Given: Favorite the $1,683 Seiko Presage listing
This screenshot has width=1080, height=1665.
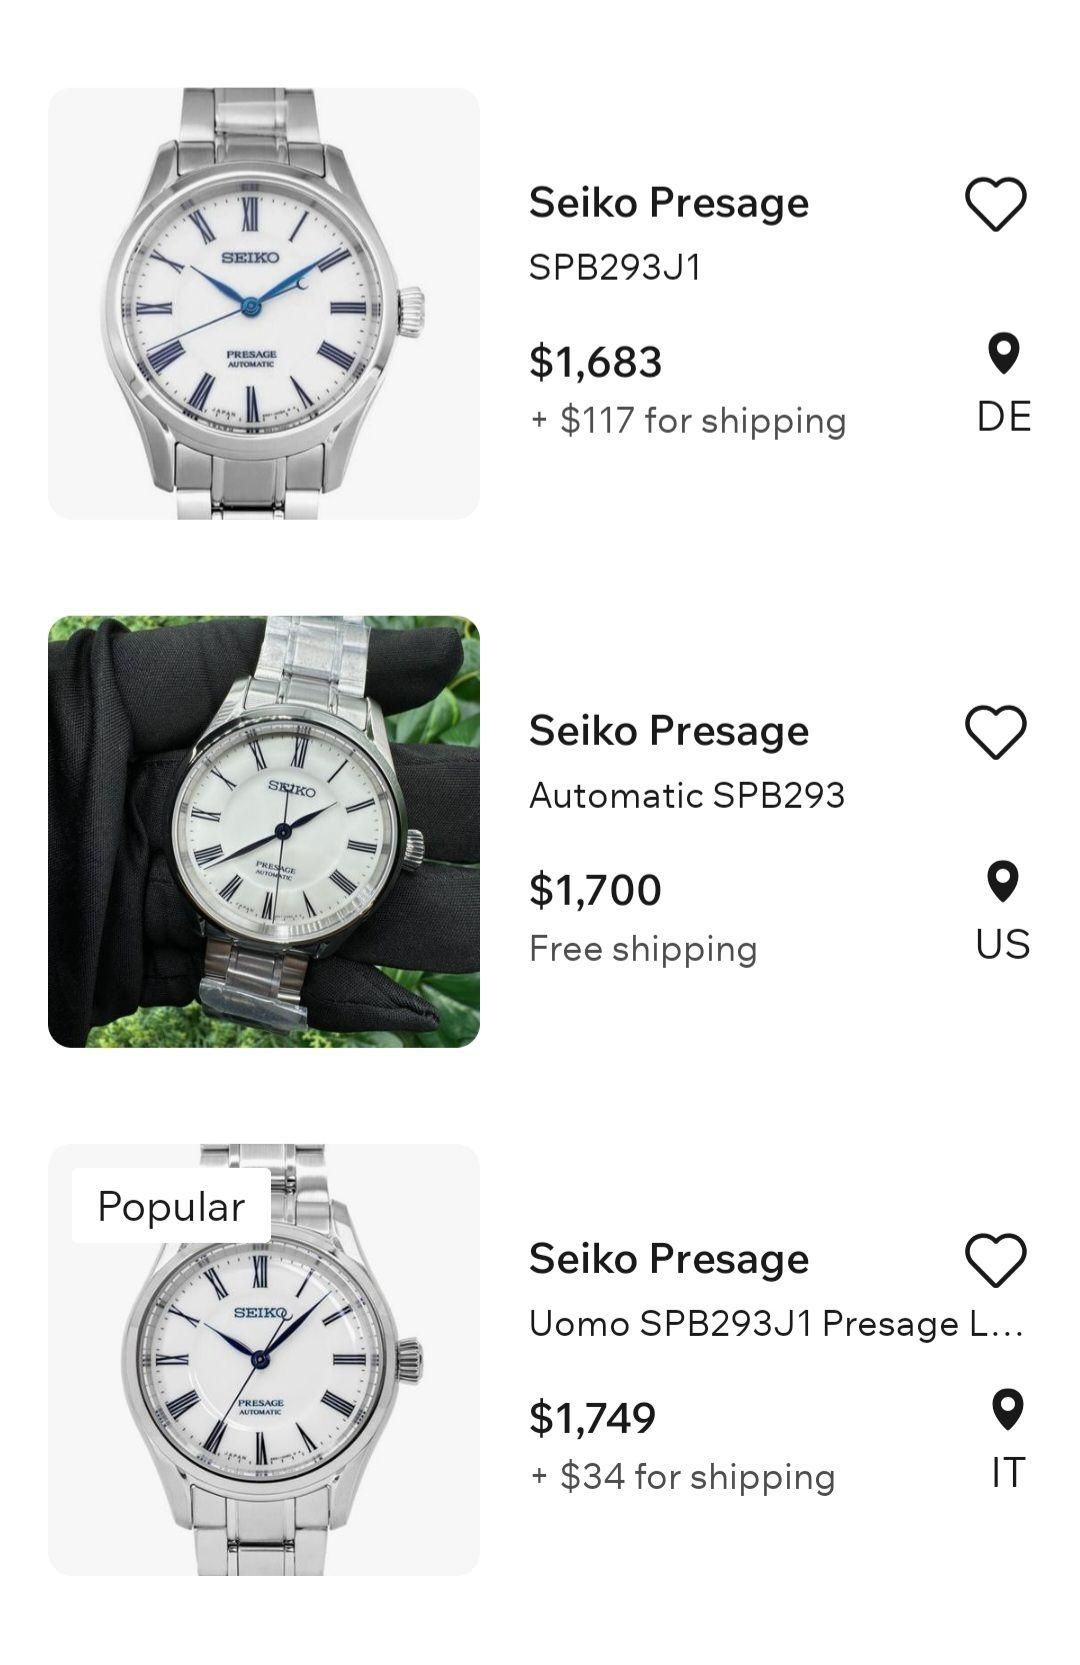Looking at the screenshot, I should [995, 204].
